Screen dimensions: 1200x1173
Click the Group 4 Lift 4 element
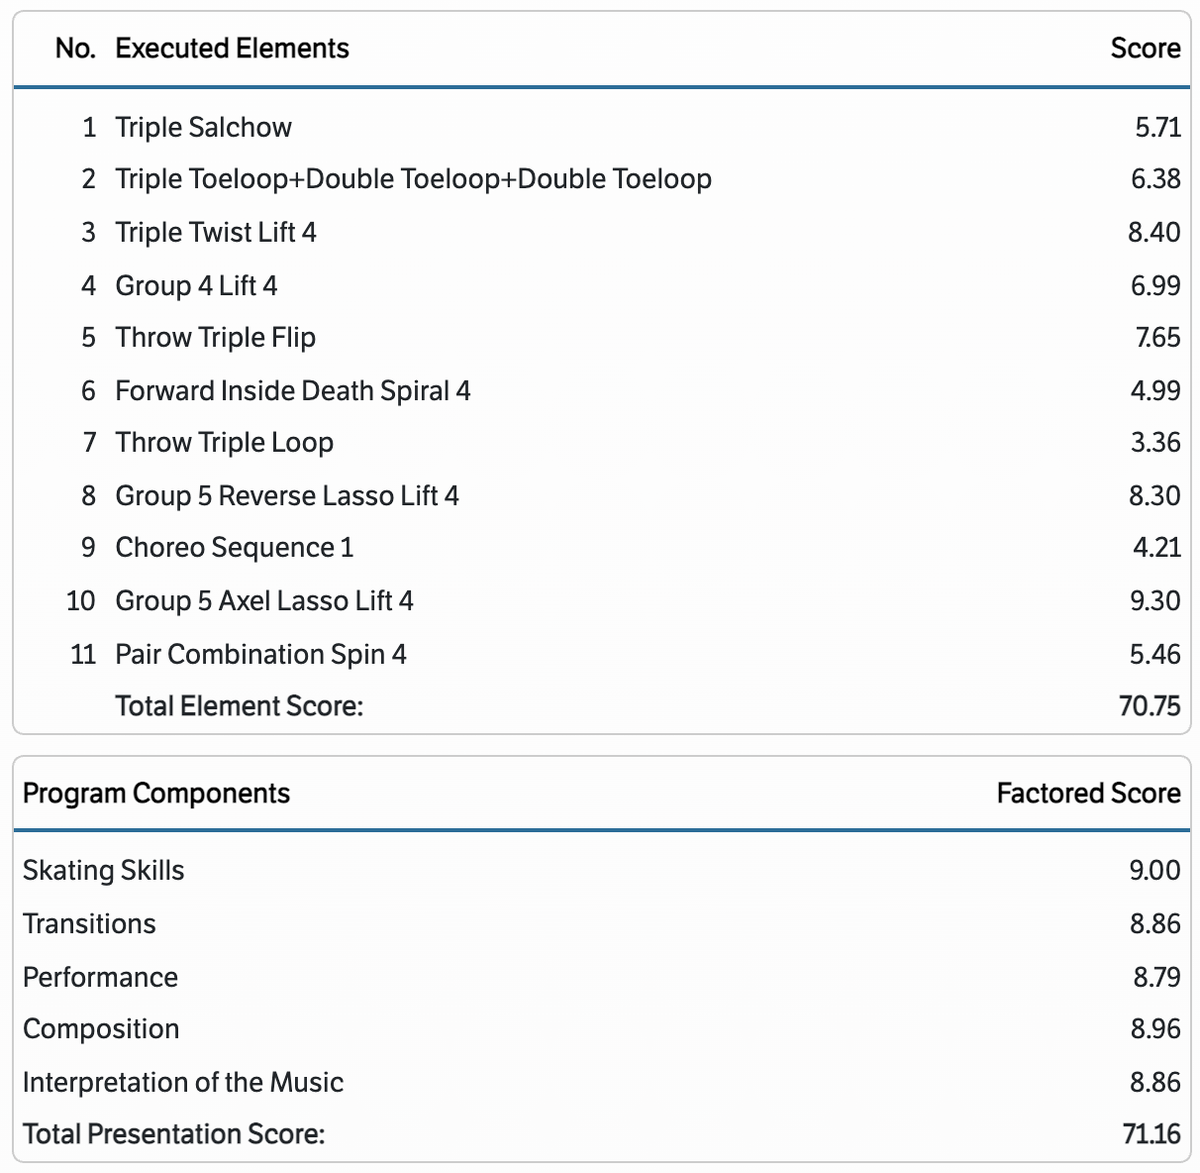pyautogui.click(x=196, y=285)
